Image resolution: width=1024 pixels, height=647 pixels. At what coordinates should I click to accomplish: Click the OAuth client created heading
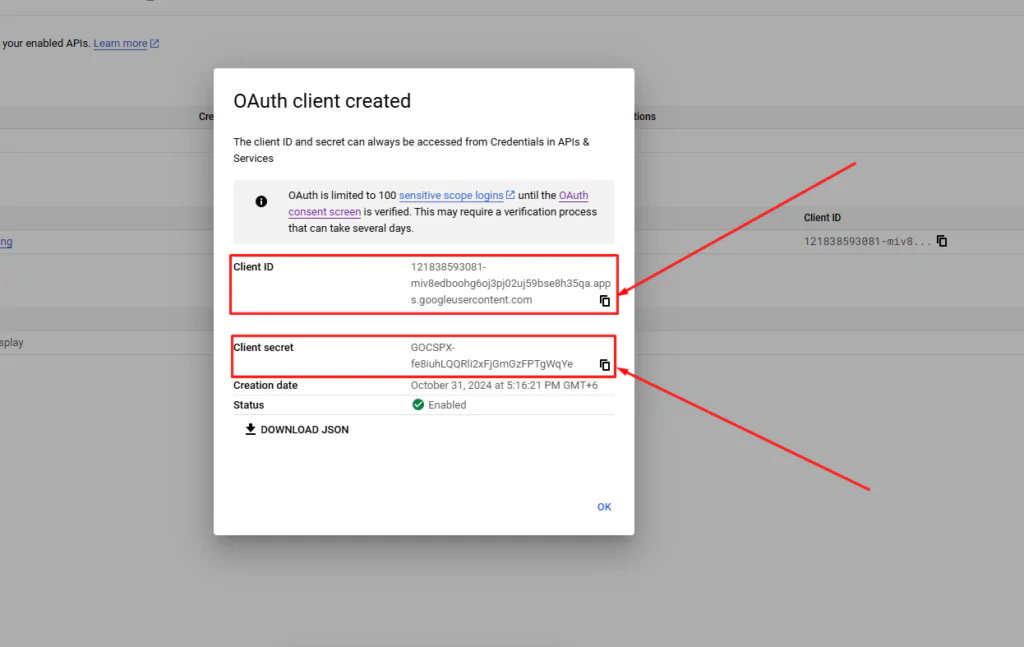pos(322,101)
